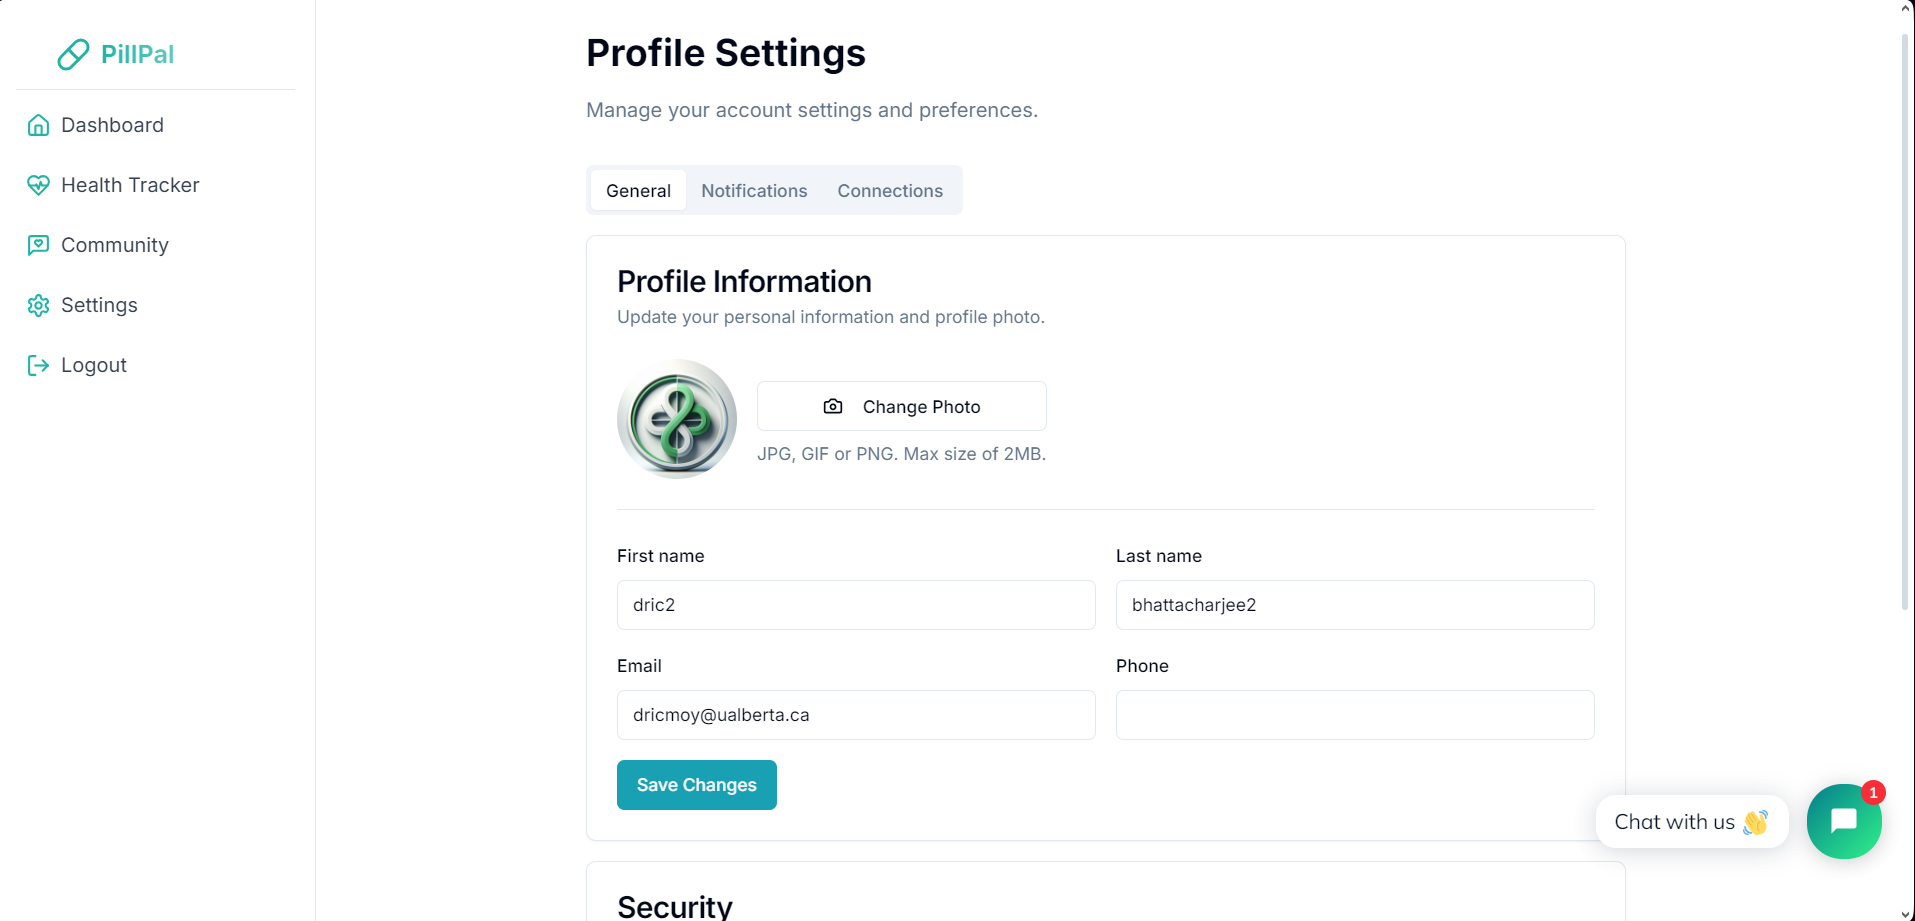Click the empty Phone input field

coord(1355,715)
